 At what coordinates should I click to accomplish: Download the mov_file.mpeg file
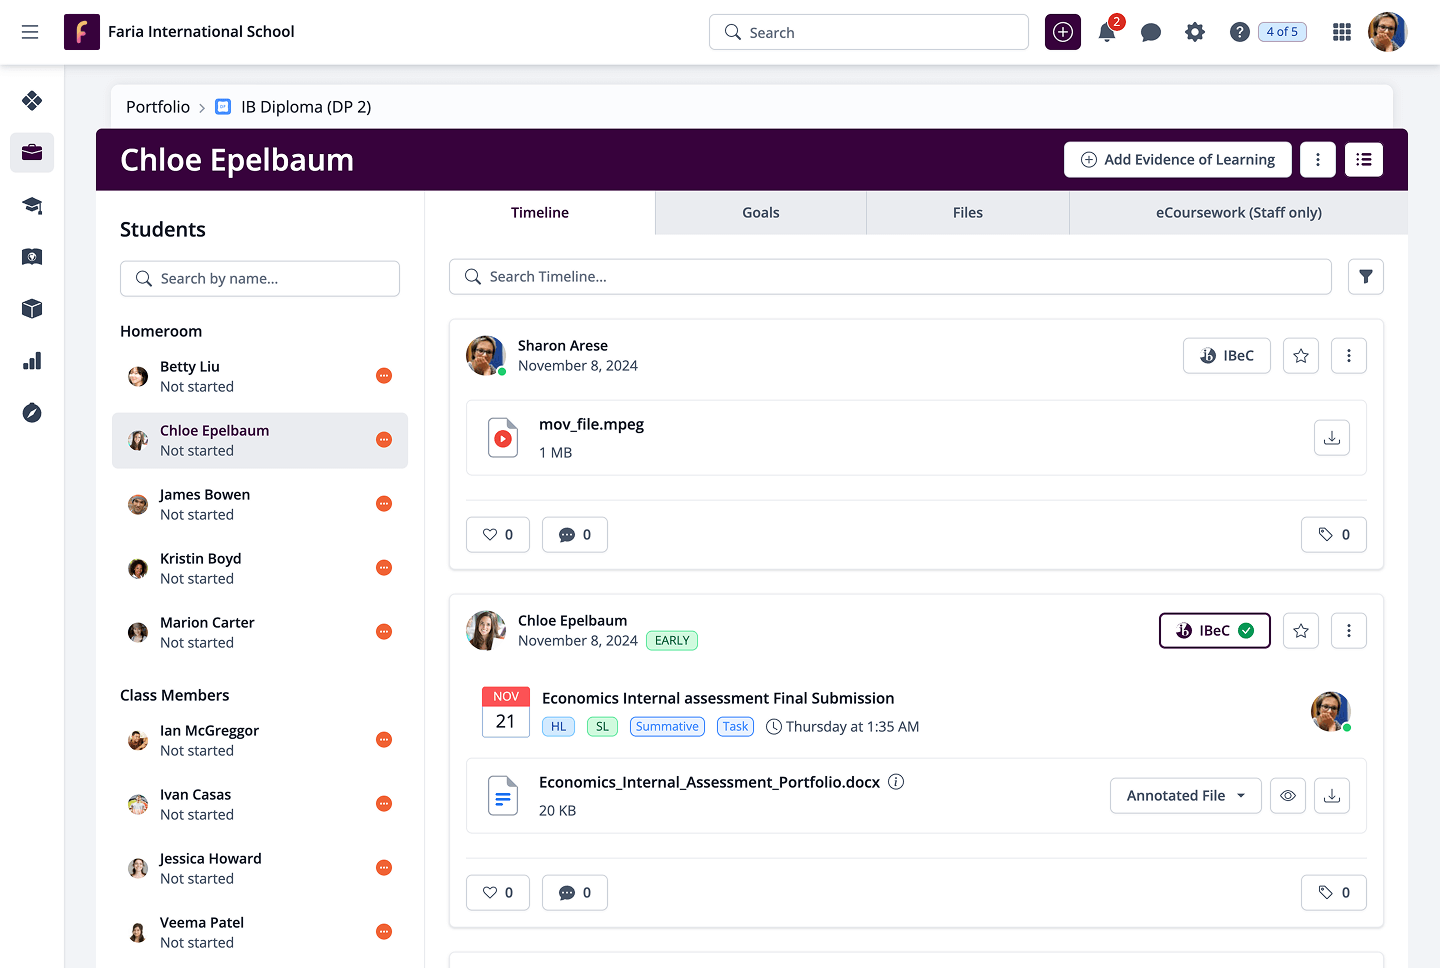click(x=1331, y=438)
